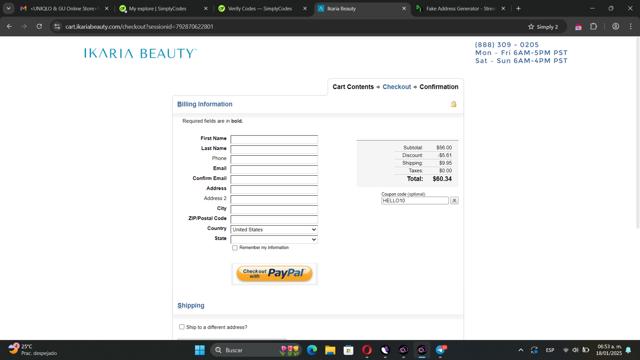Viewport: 640px width, 360px height.
Task: Click the Ikaria Beauty logo
Action: click(x=140, y=53)
